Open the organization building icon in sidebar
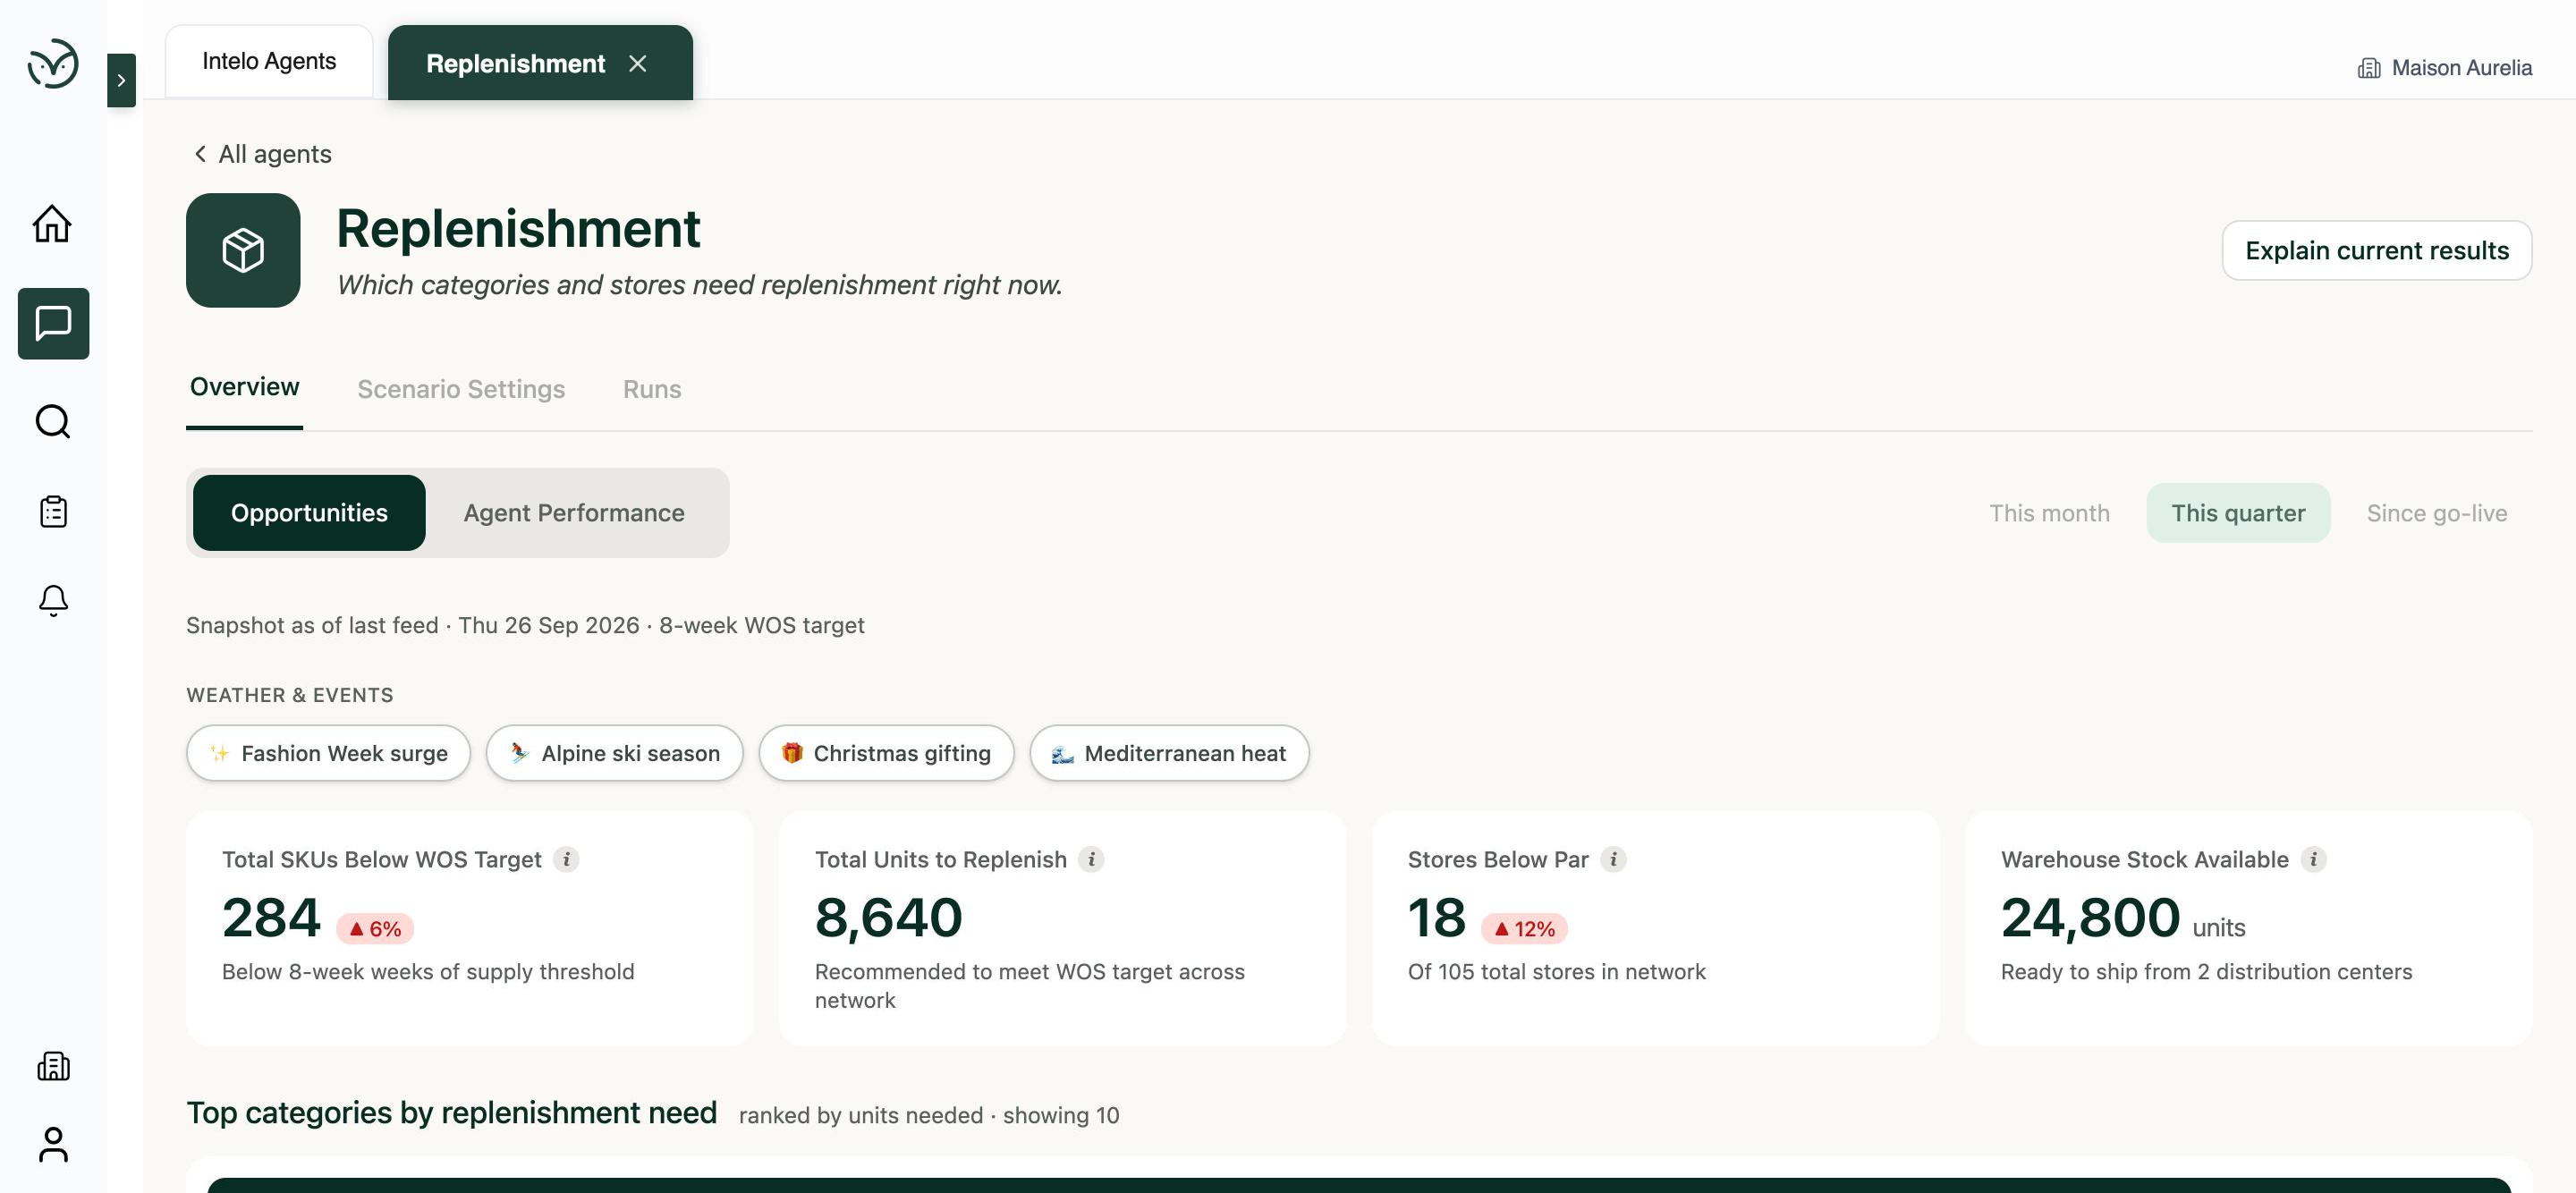This screenshot has height=1193, width=2576. (53, 1066)
